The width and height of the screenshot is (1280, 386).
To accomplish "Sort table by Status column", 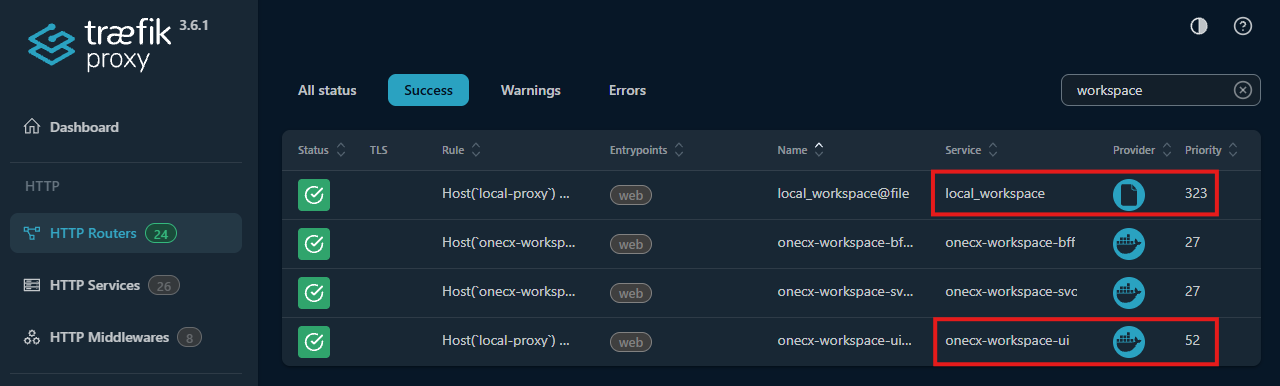I will point(322,150).
